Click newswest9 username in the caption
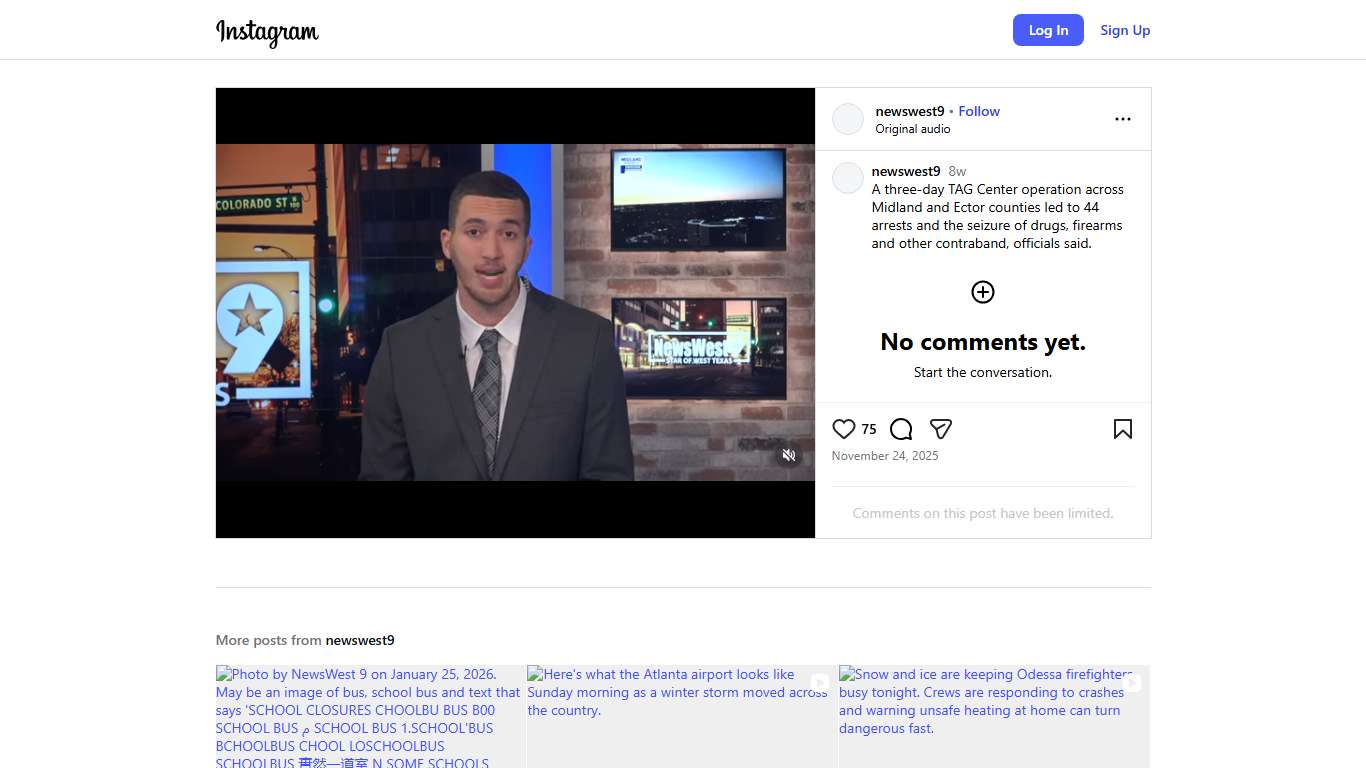This screenshot has height=768, width=1366. click(905, 171)
